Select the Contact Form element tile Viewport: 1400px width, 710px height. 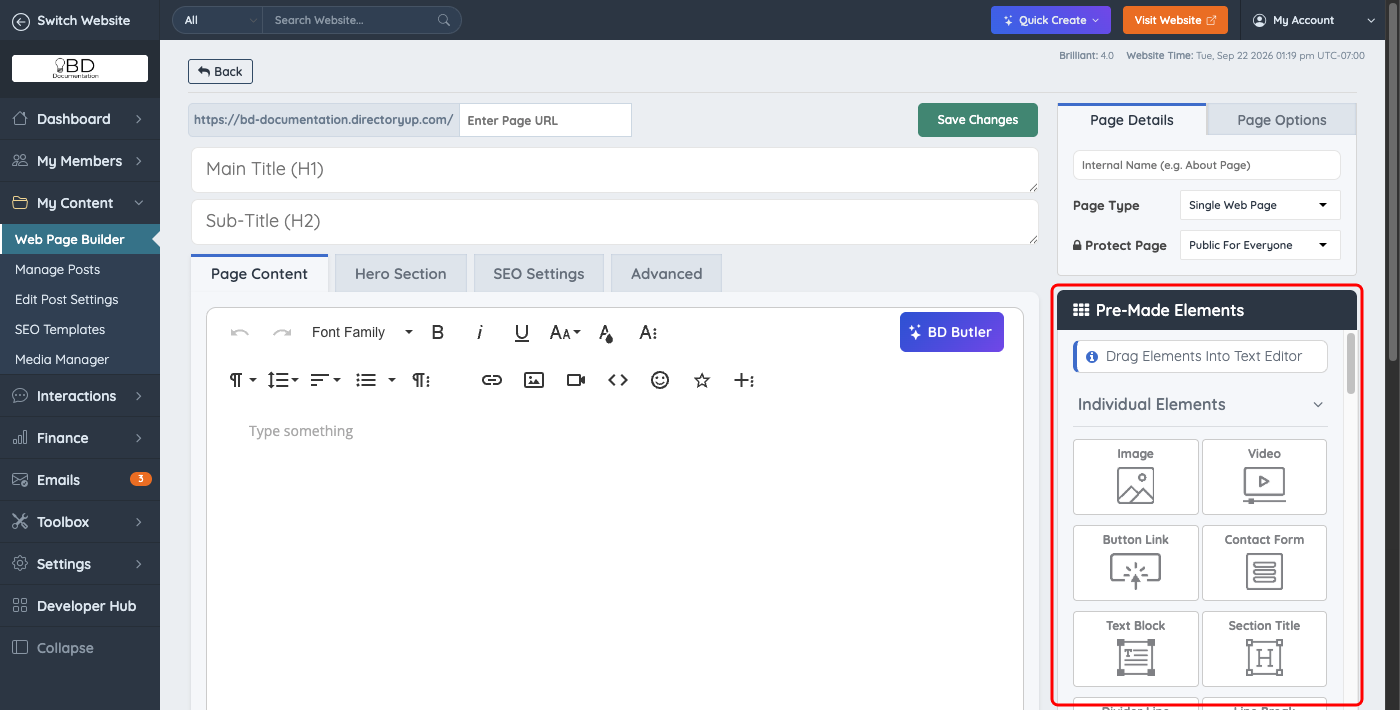(1264, 562)
